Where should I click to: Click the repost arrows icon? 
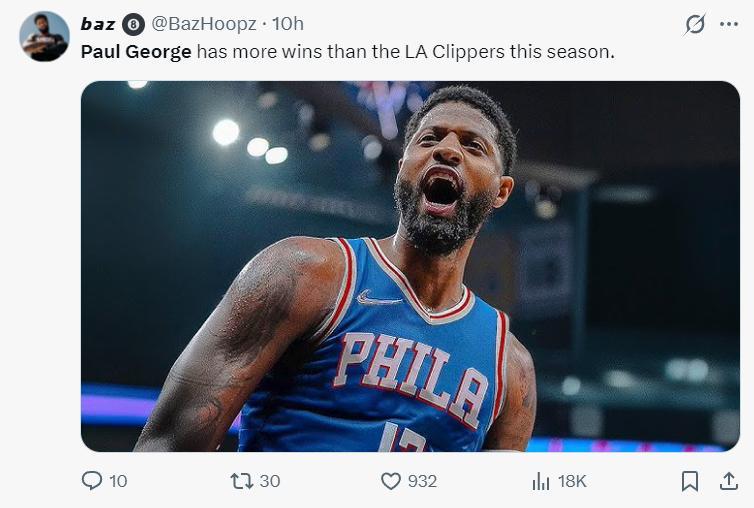(241, 481)
